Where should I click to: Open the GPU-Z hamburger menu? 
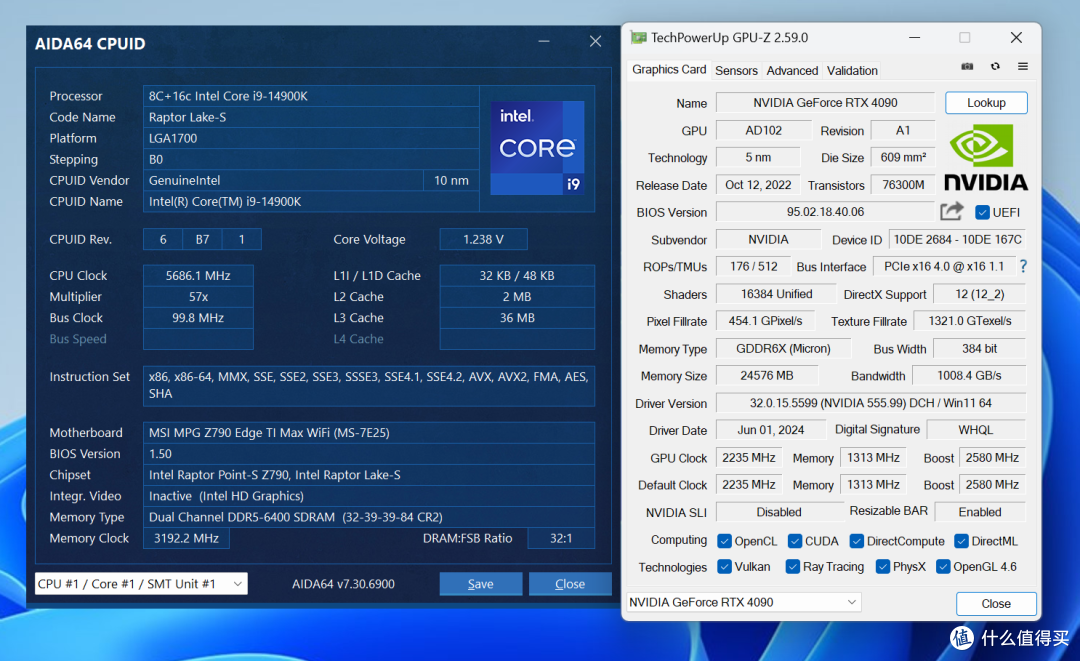[1023, 67]
